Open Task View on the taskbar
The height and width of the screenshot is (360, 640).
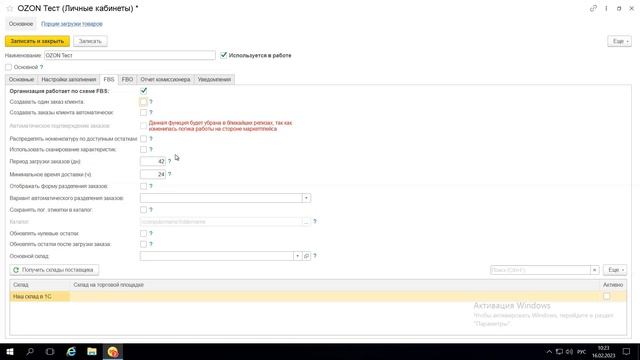tap(50, 351)
